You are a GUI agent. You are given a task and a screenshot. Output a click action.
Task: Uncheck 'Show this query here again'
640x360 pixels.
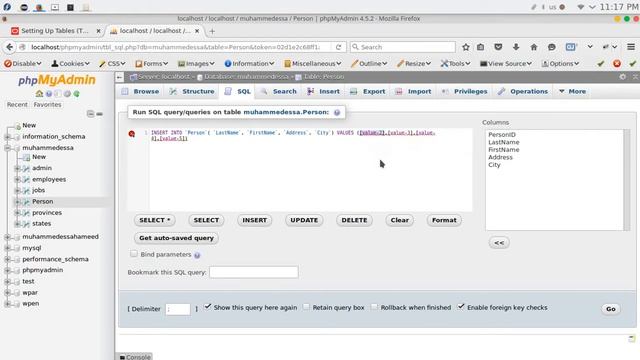208,307
